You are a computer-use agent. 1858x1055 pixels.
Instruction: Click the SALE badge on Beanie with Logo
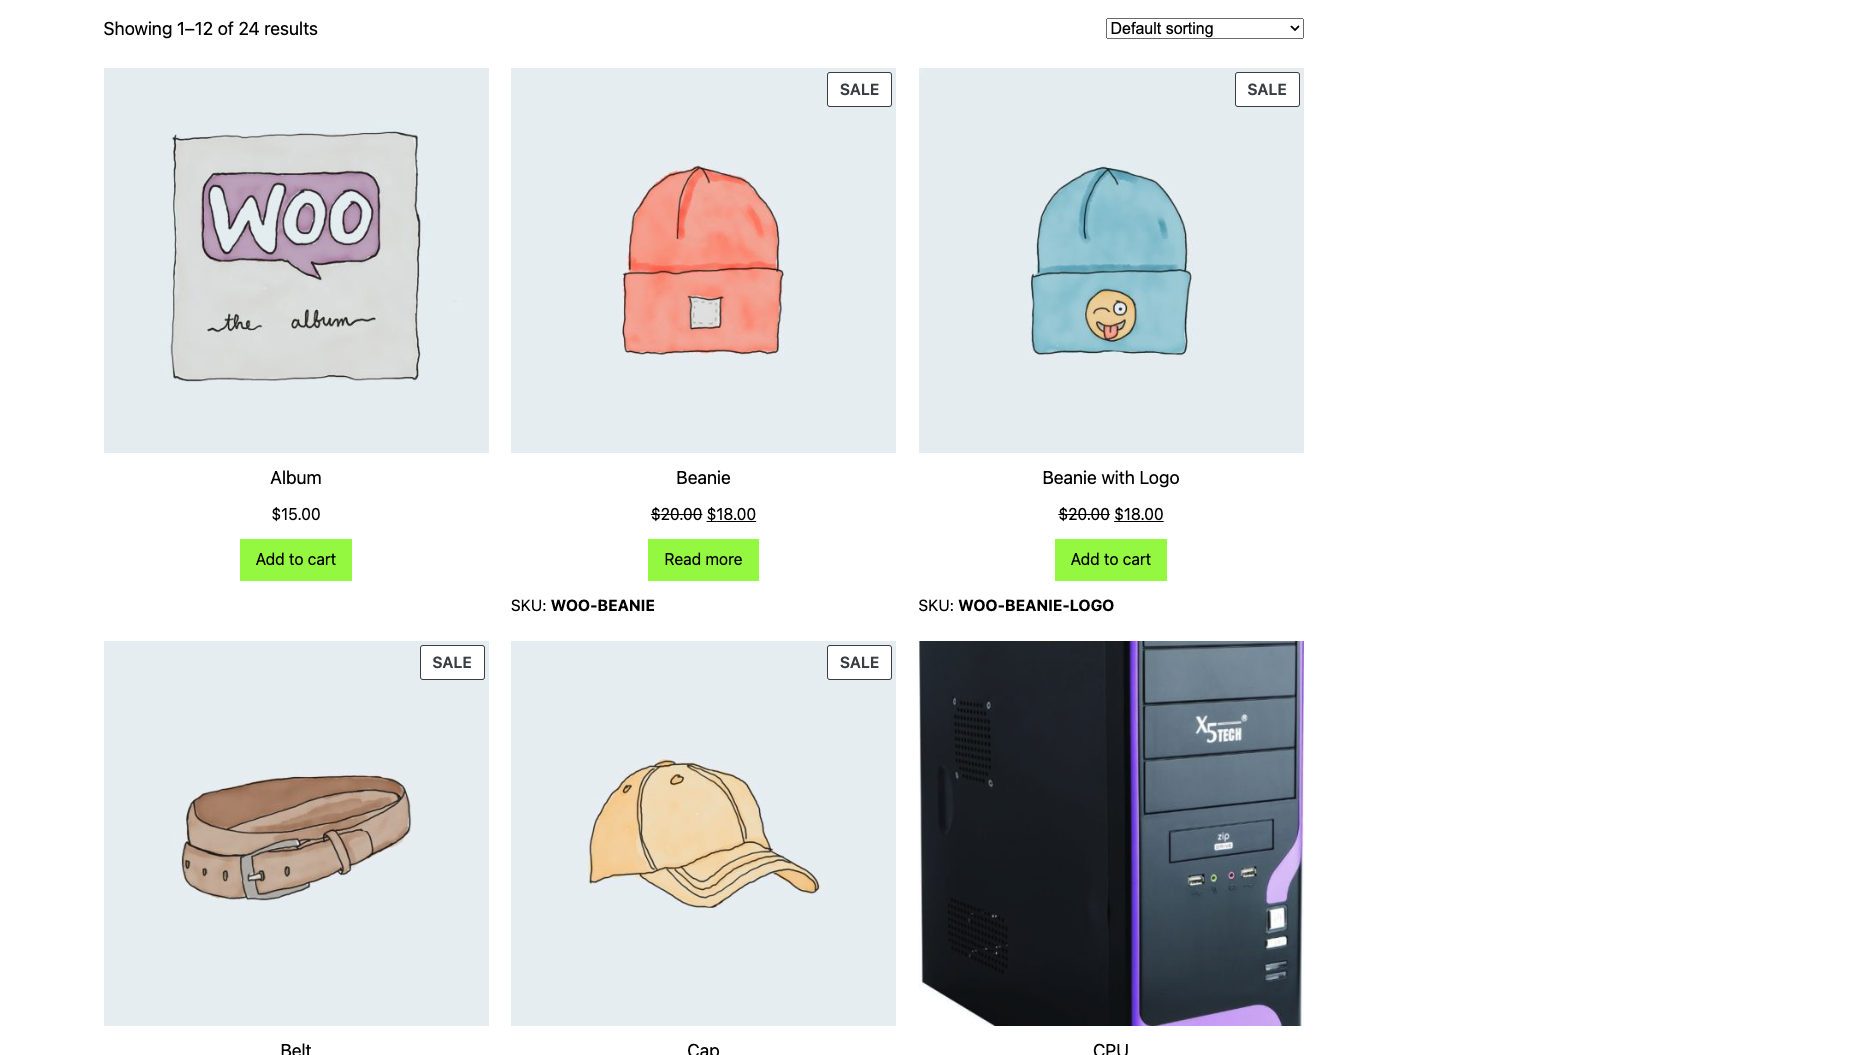click(1267, 89)
